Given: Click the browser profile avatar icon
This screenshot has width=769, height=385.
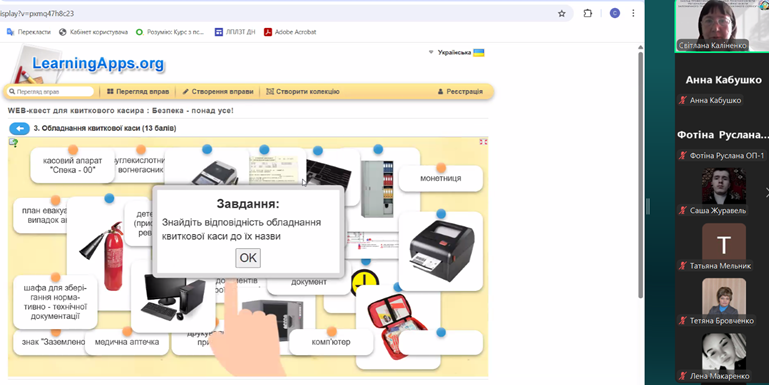Looking at the screenshot, I should [x=615, y=13].
